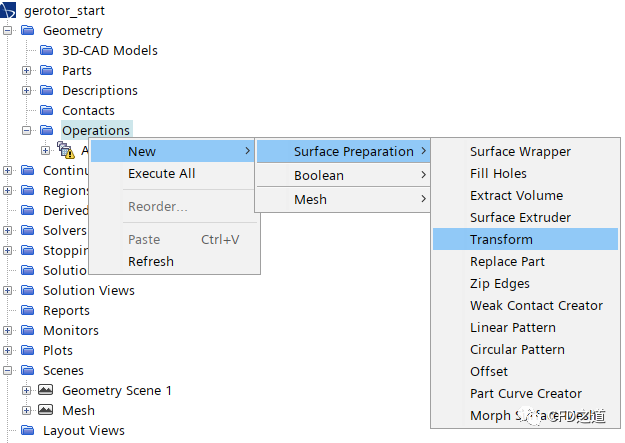Click the 3D-CAD Models folder icon
The height and width of the screenshot is (443, 625).
point(46,50)
